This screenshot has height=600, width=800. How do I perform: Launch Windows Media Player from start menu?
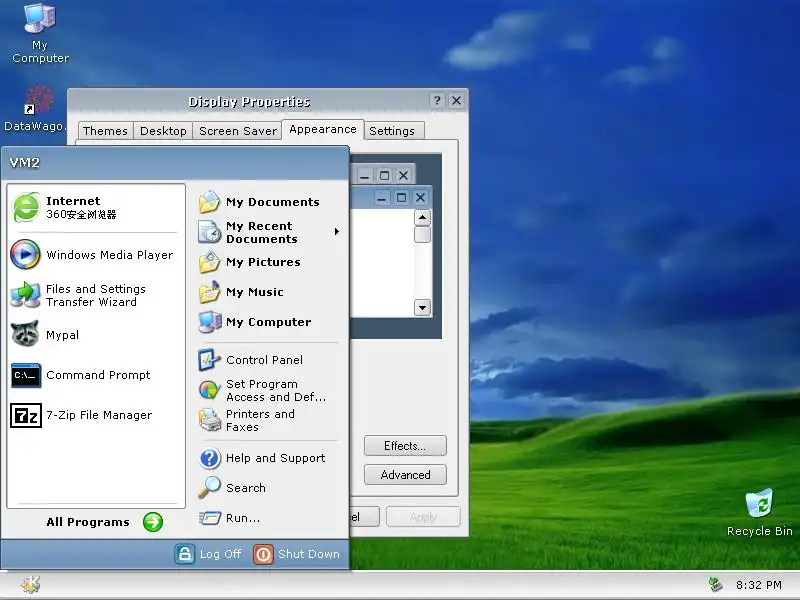pos(94,255)
